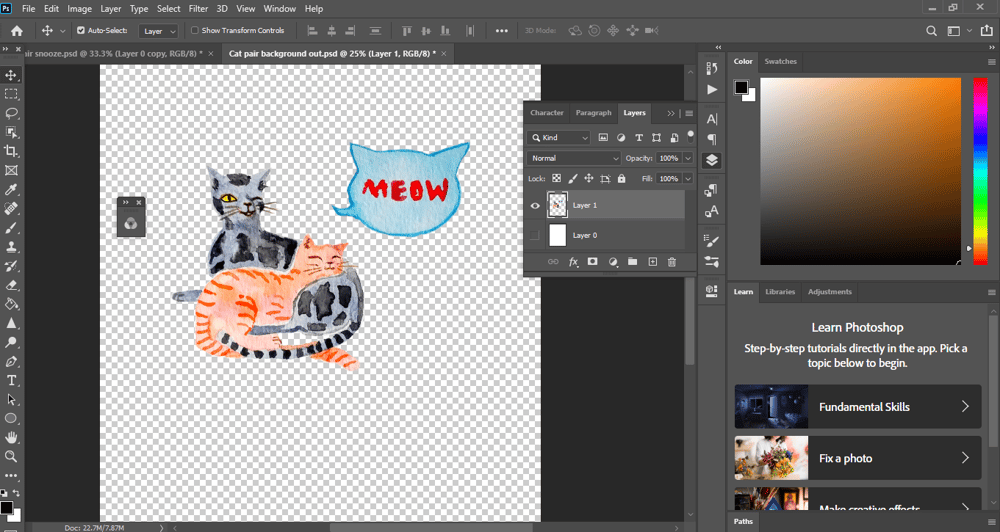Click the rainbow hue slider strip
The image size is (1000, 532).
pyautogui.click(x=980, y=172)
